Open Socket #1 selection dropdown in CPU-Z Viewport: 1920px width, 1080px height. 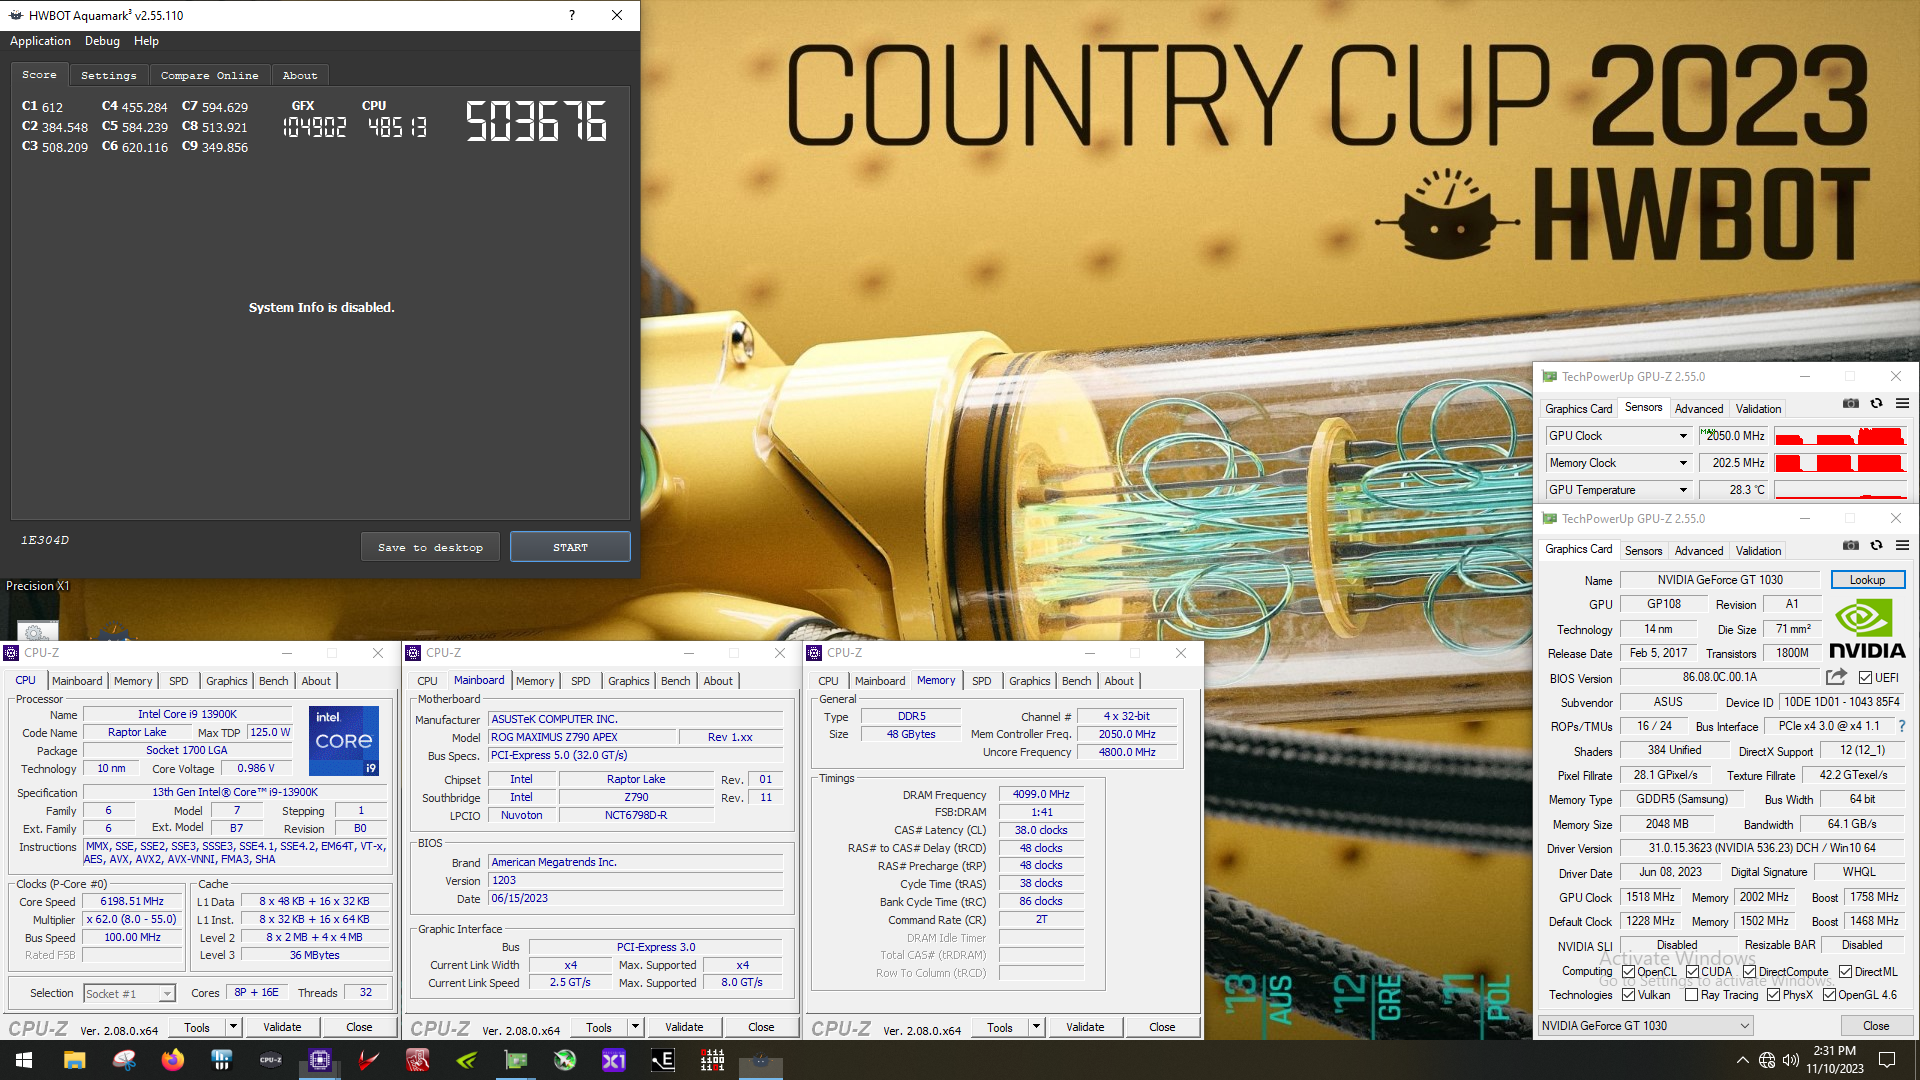click(166, 994)
